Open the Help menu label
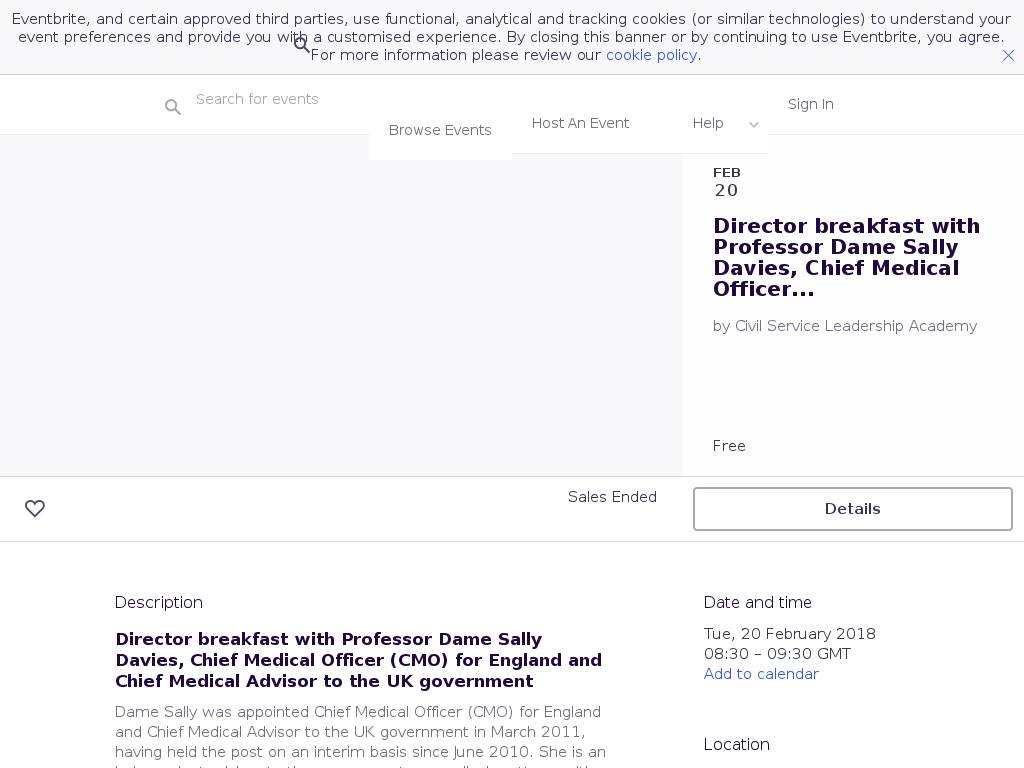The height and width of the screenshot is (768, 1024). (708, 123)
